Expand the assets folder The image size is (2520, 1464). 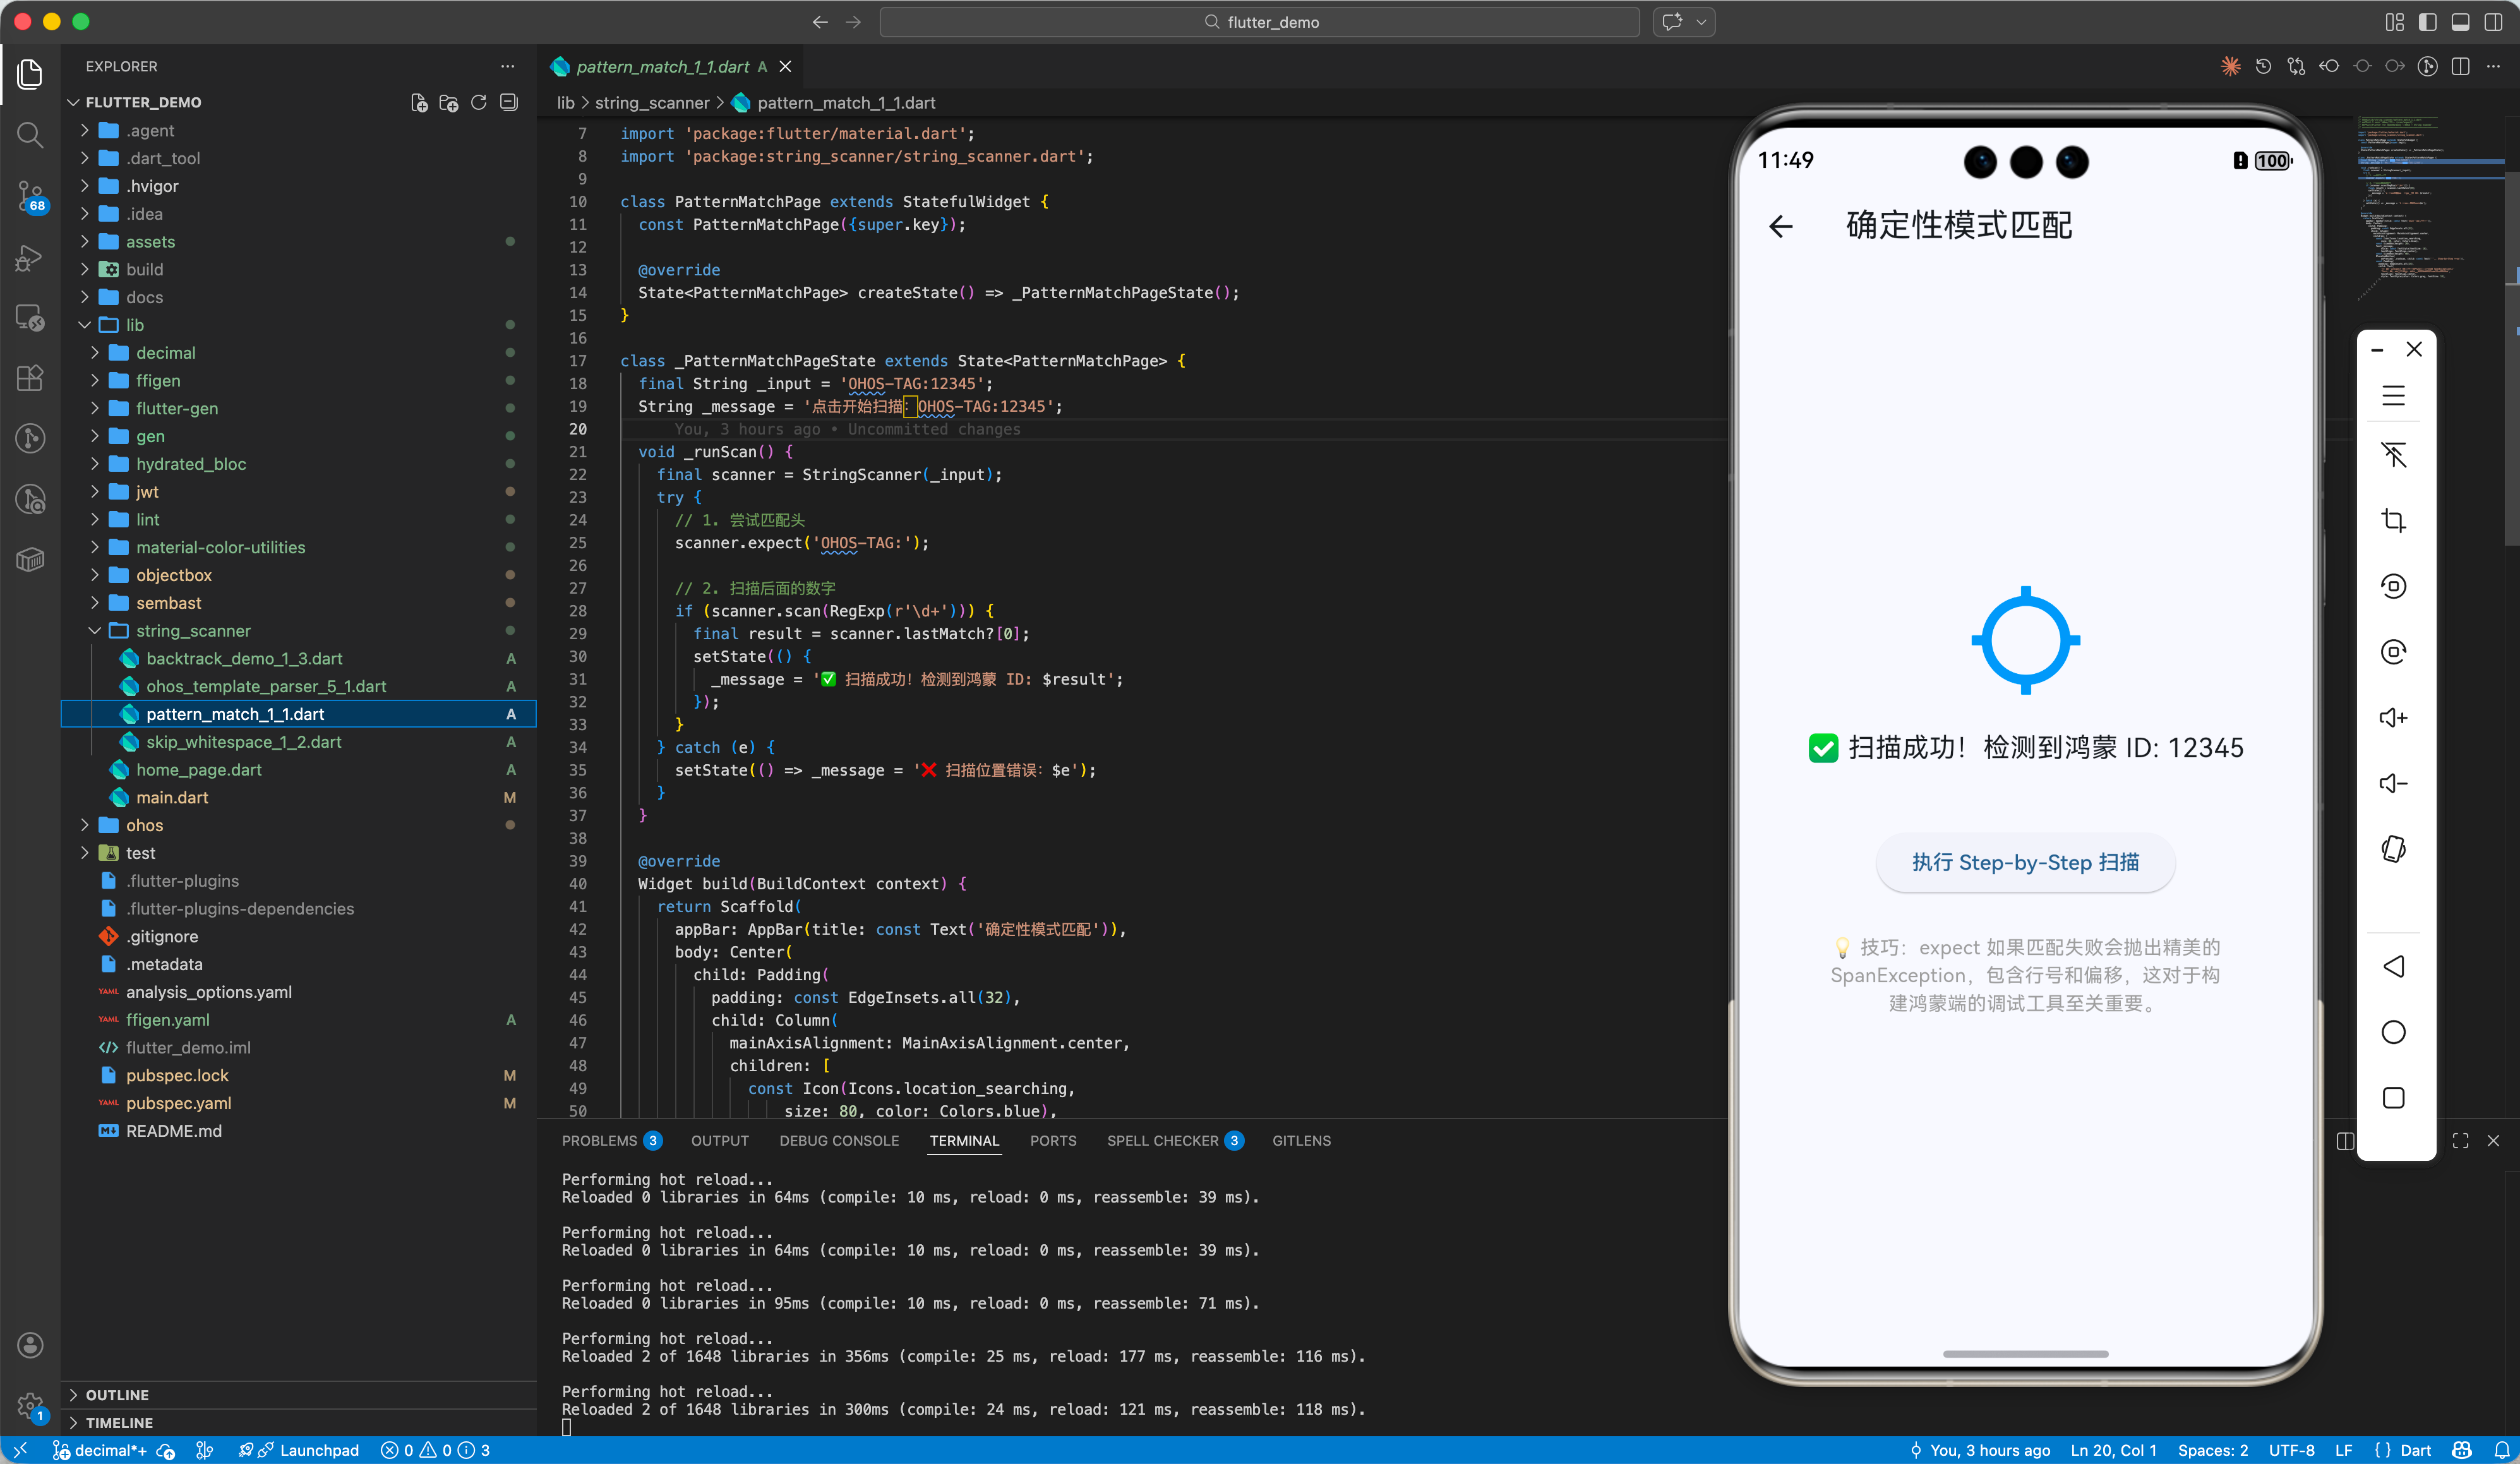pyautogui.click(x=150, y=241)
